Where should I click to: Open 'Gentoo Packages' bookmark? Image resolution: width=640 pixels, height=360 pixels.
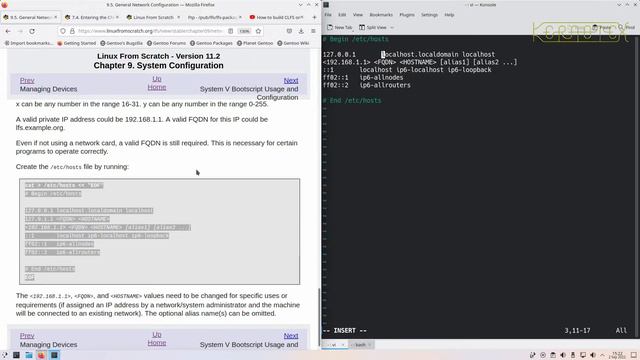point(211,43)
